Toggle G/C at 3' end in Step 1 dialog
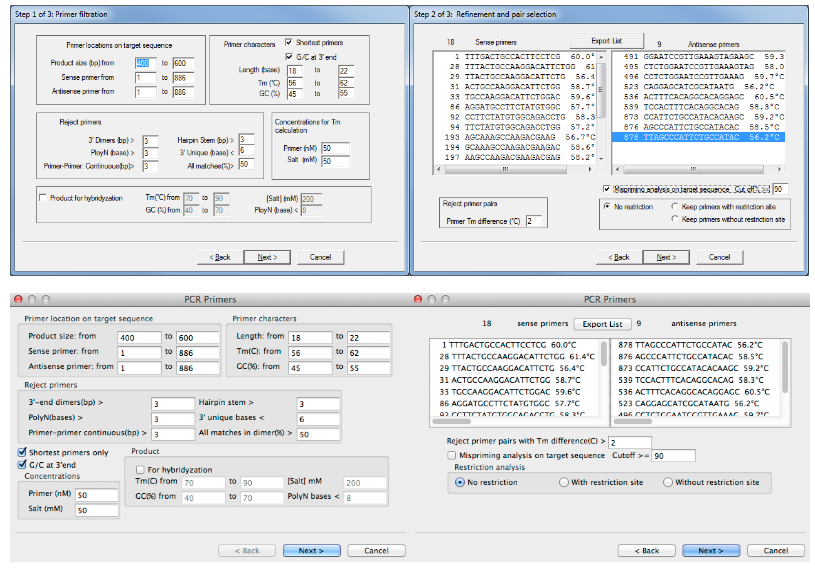 (288, 57)
